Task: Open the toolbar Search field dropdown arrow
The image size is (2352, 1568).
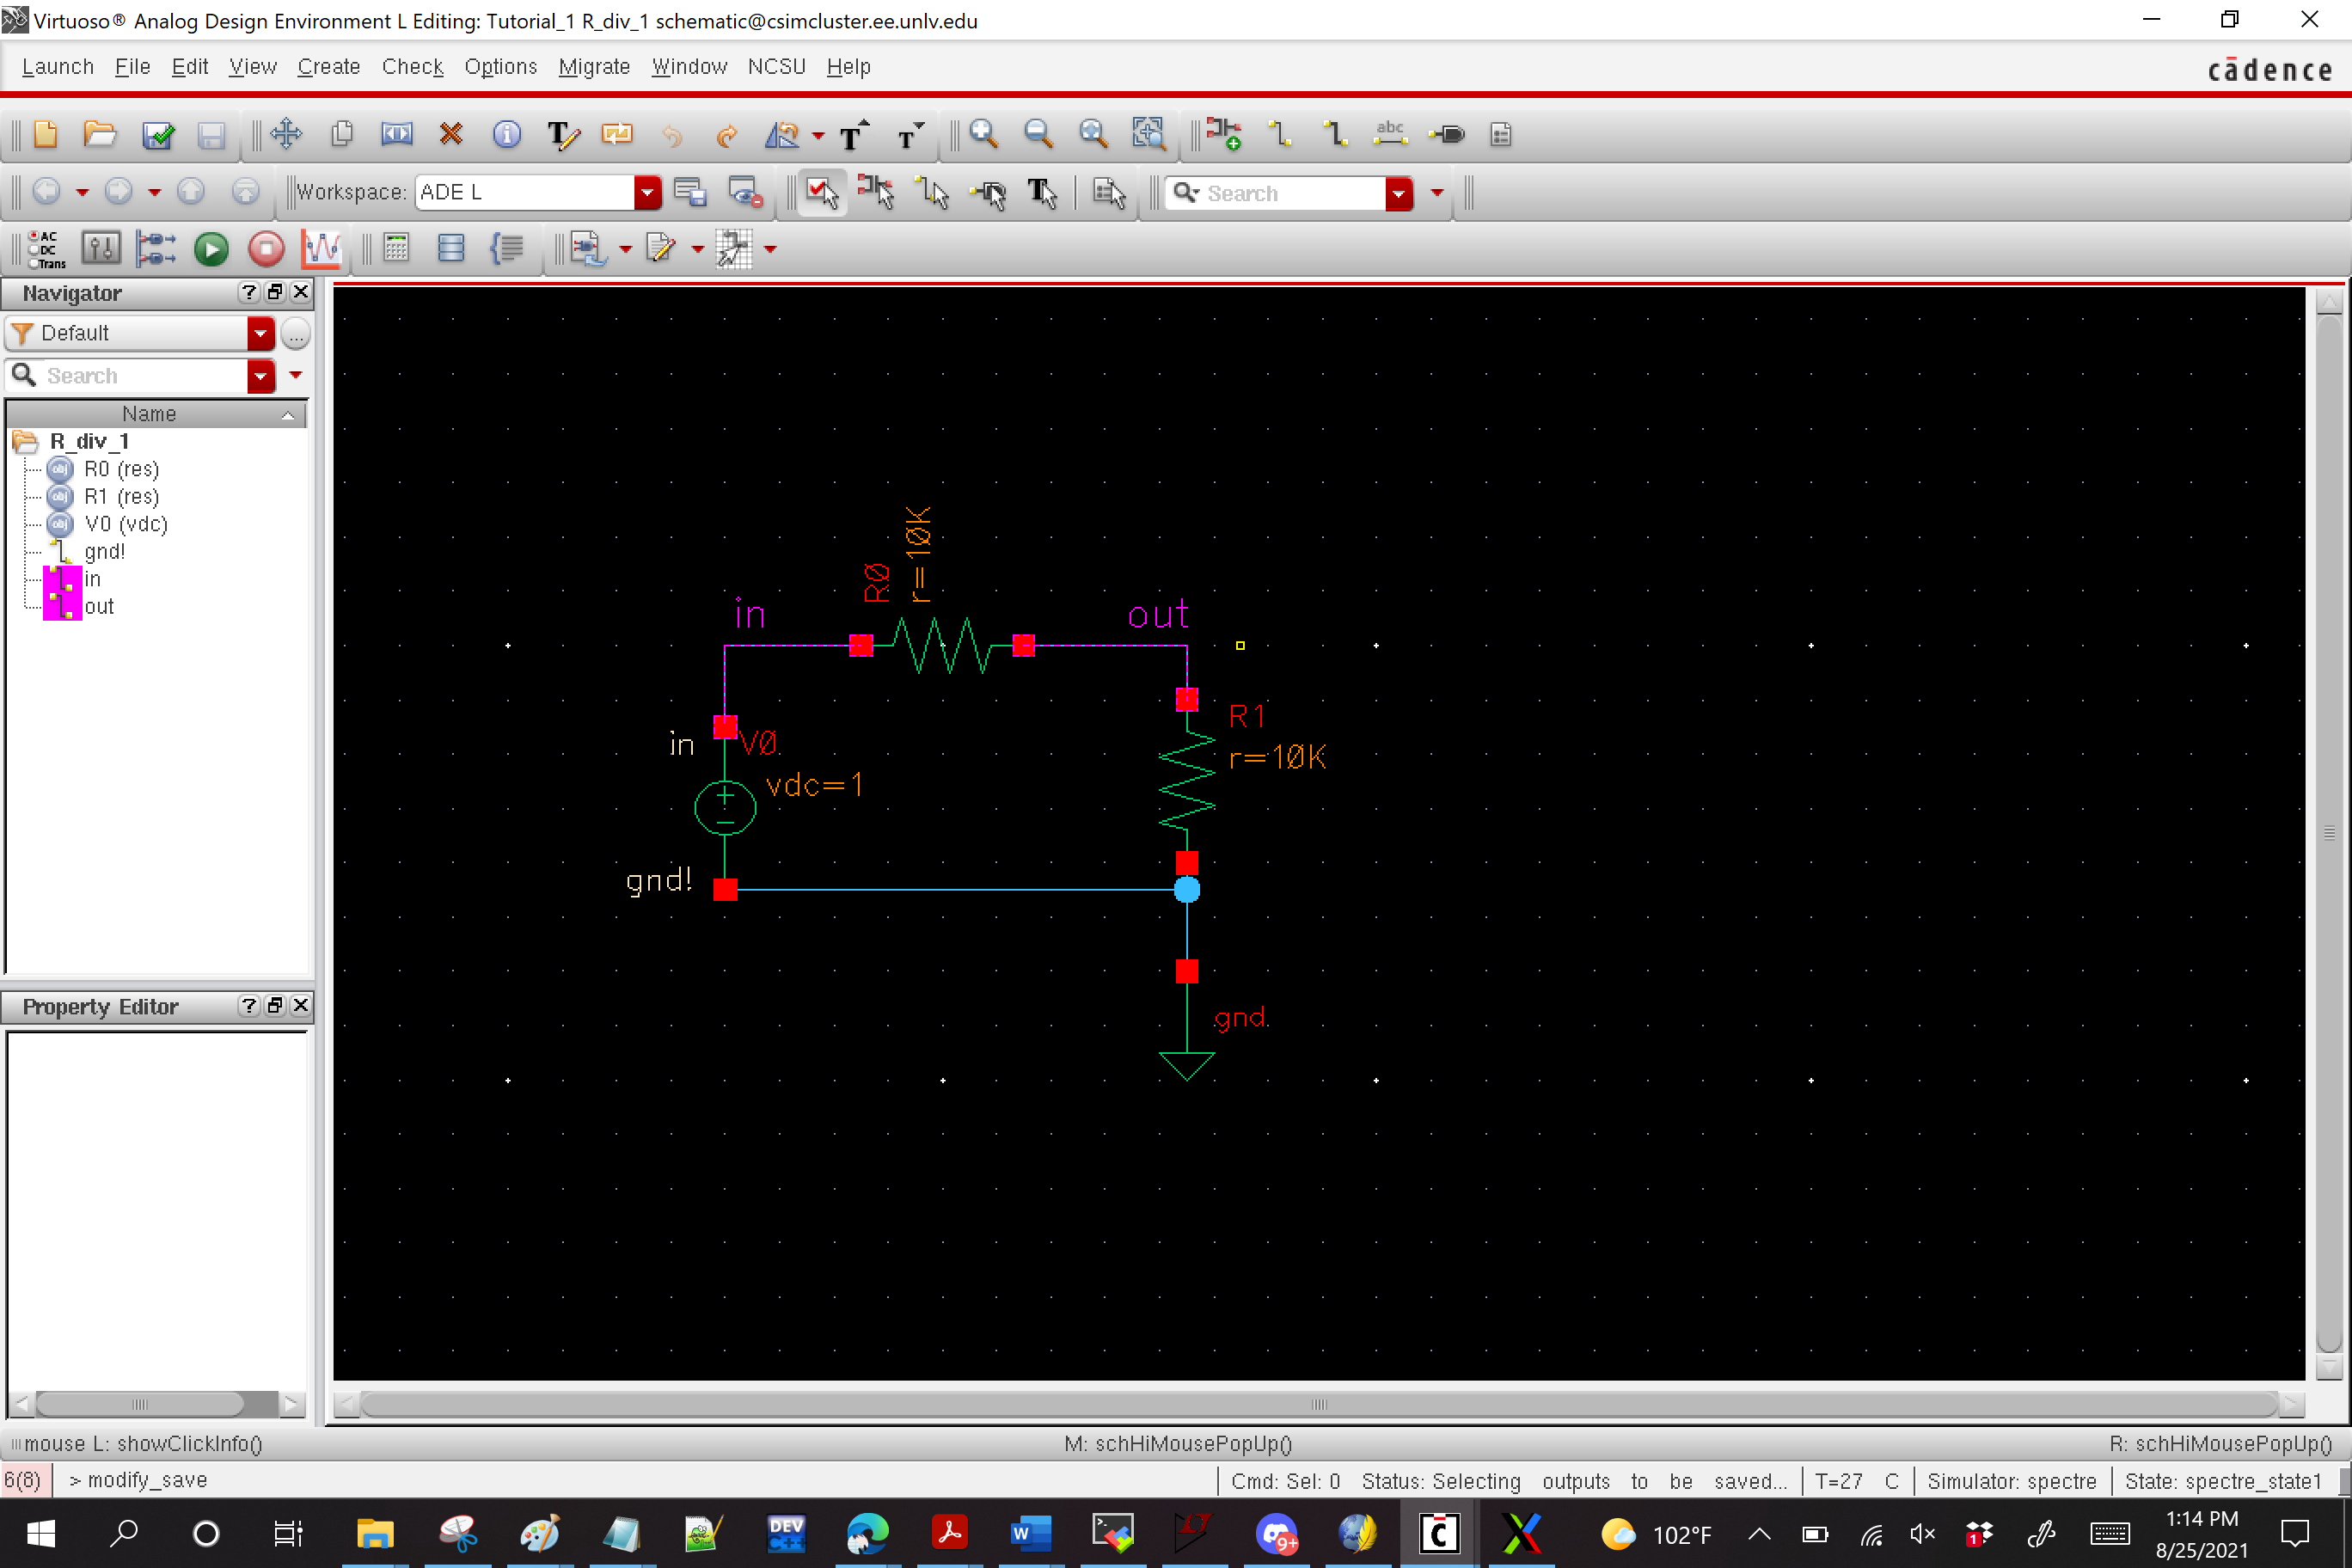Action: click(1398, 193)
